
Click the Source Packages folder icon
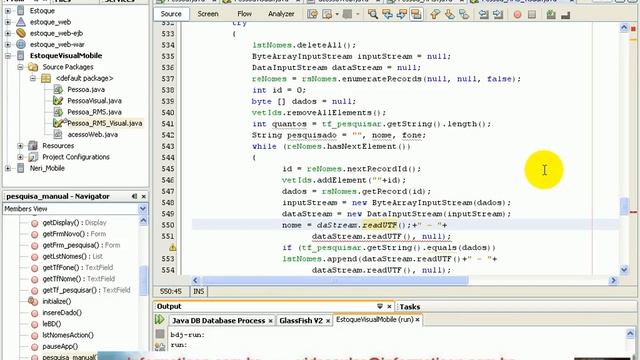[x=33, y=67]
